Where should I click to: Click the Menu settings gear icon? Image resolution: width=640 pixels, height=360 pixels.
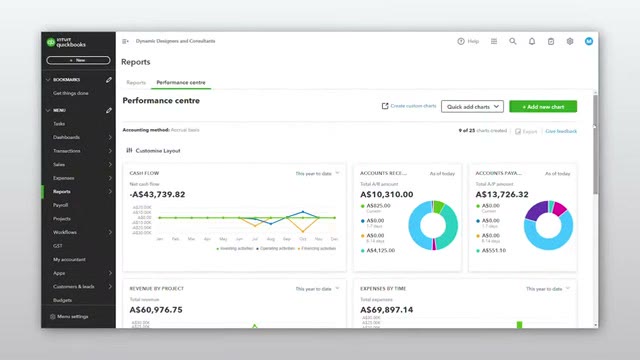(52, 317)
